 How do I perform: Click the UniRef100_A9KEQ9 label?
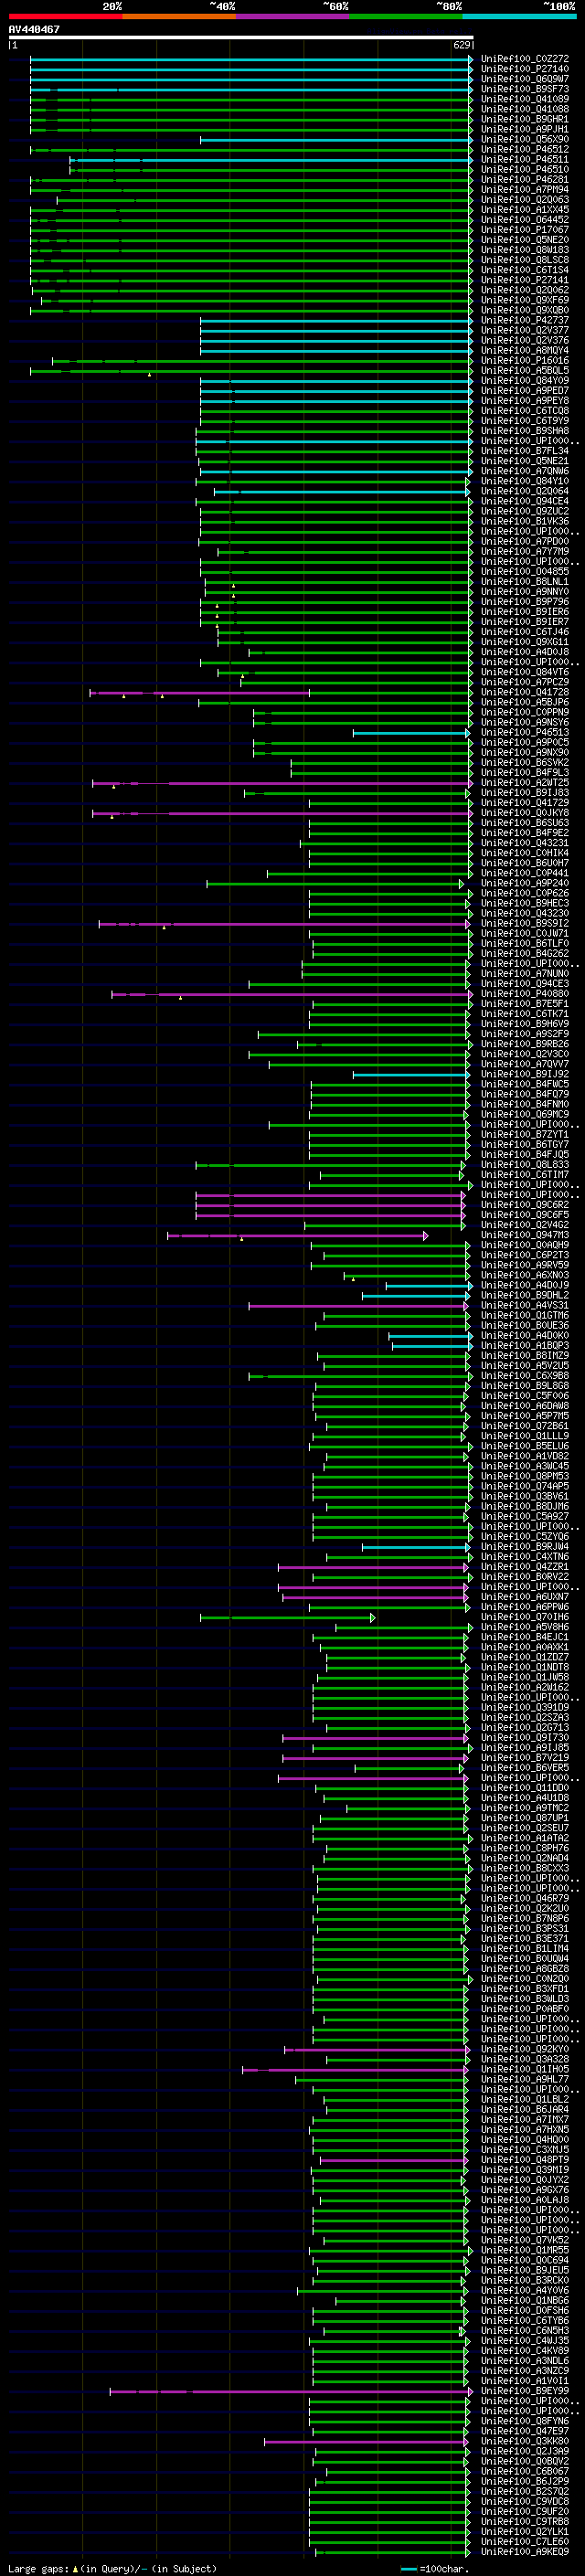pyautogui.click(x=524, y=2552)
